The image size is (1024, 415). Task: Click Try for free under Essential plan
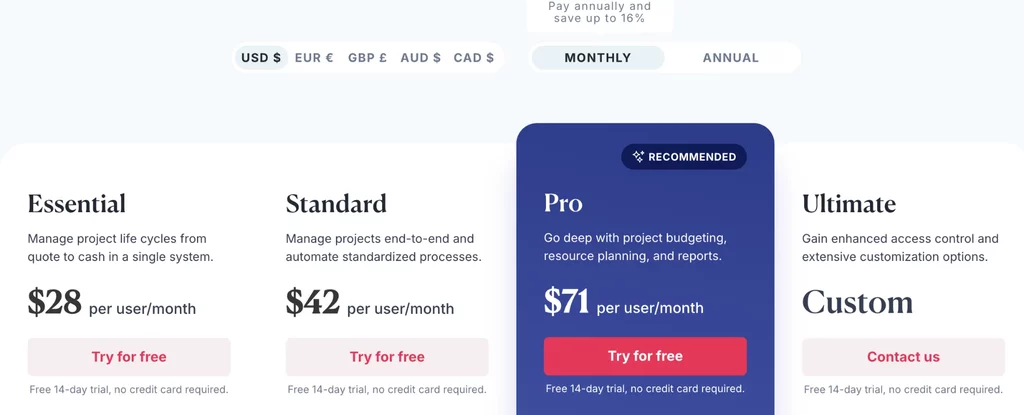[129, 357]
